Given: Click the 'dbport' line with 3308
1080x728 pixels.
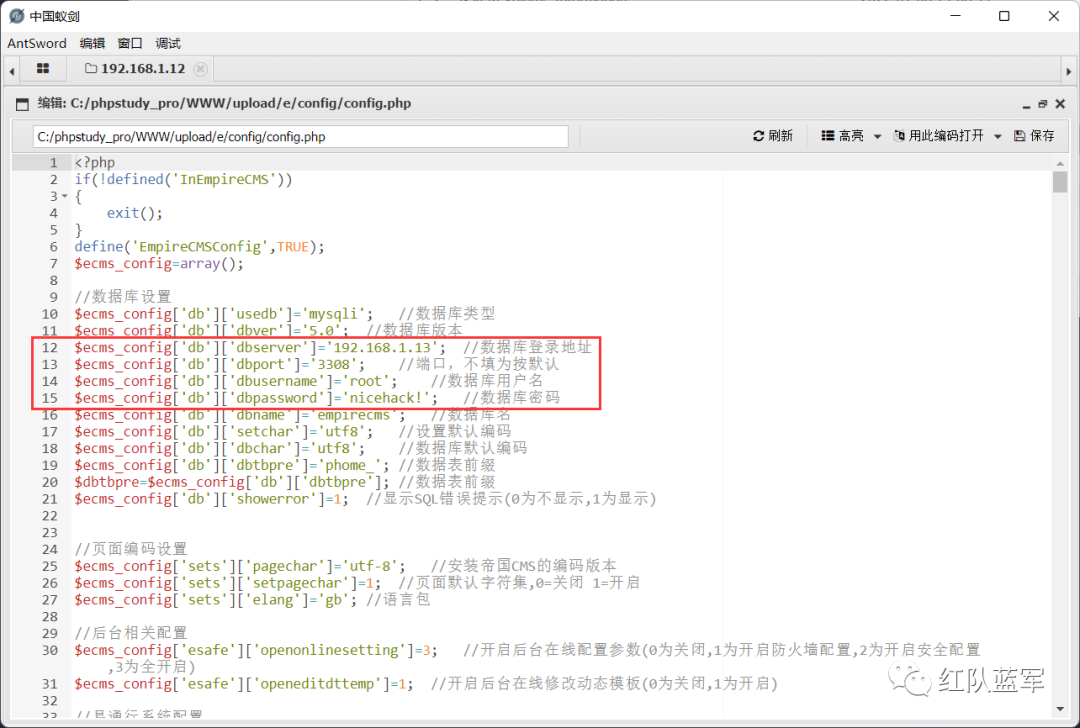Looking at the screenshot, I should coord(317,364).
